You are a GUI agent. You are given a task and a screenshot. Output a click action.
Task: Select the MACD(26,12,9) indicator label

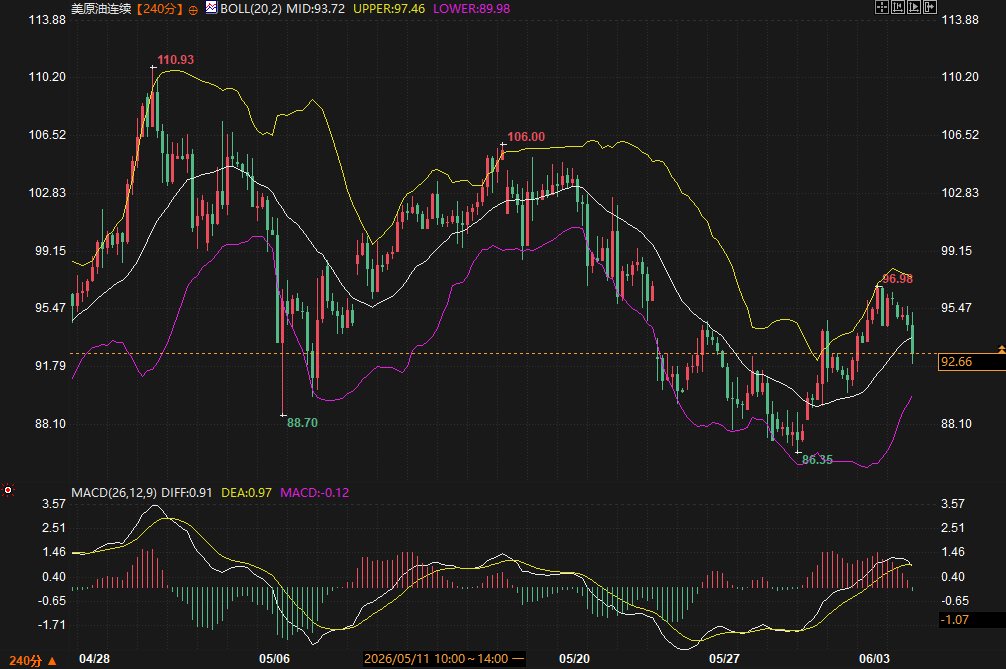point(114,493)
